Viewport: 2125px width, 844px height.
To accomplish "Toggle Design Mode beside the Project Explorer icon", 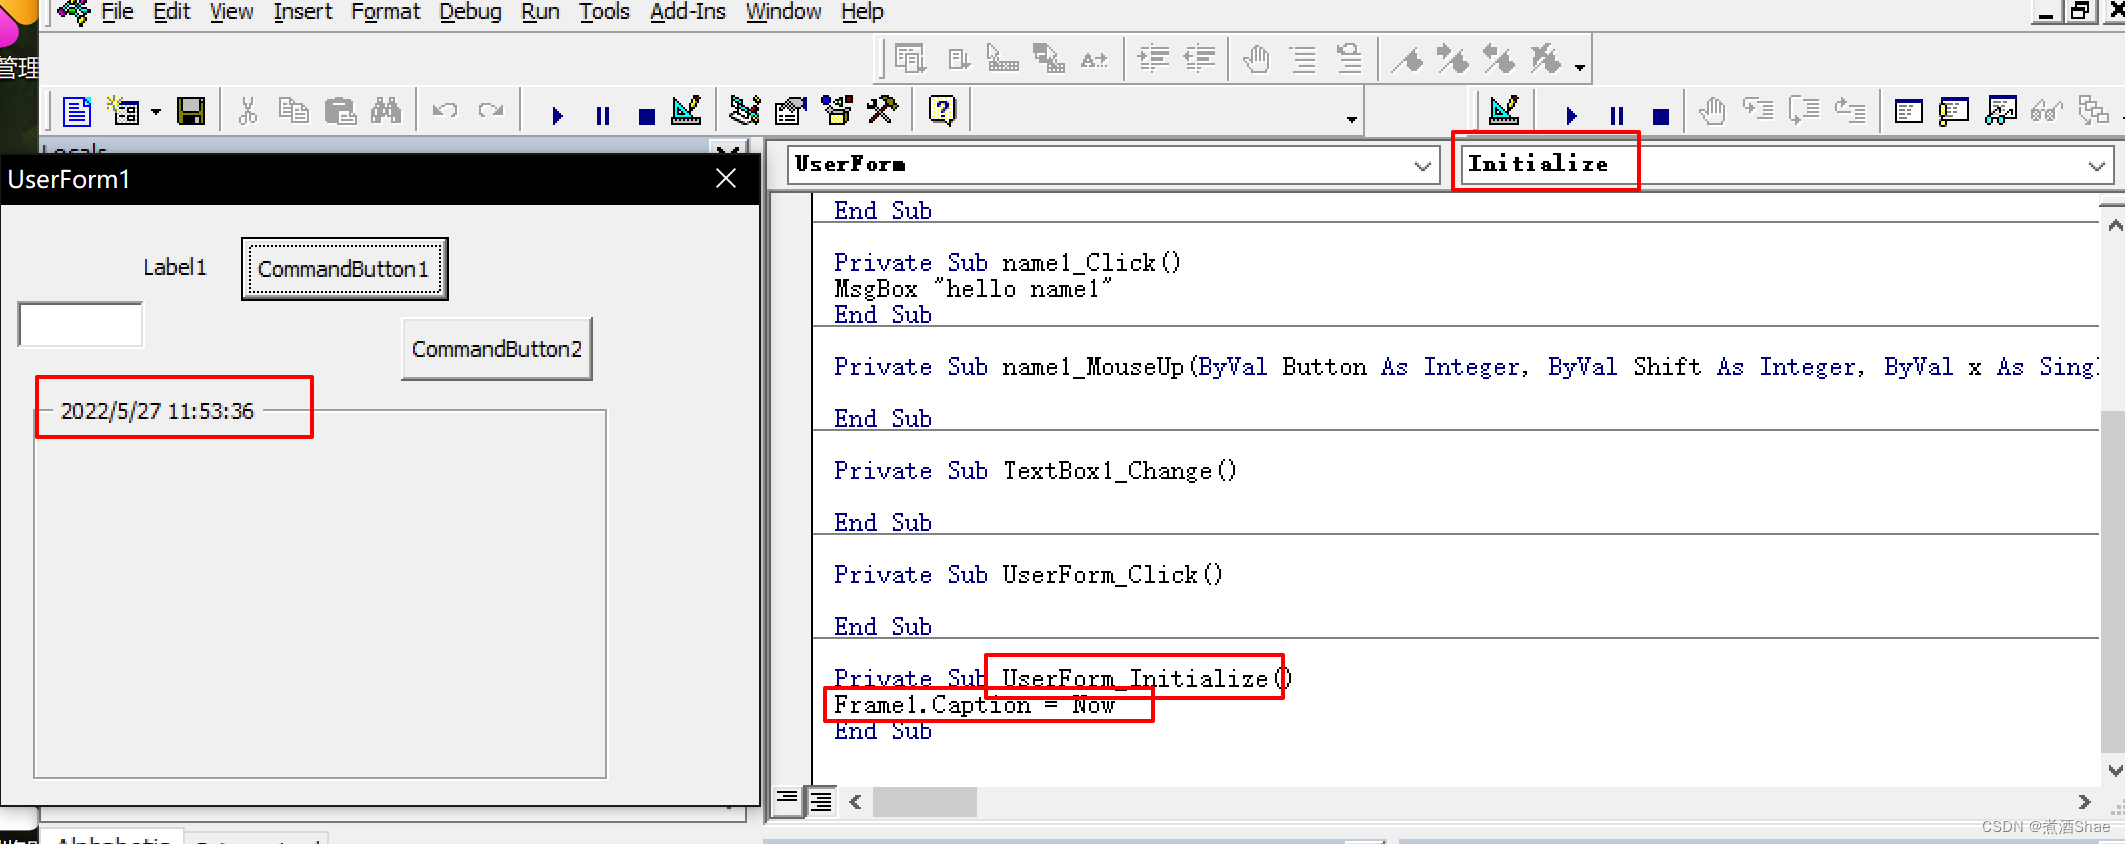I will click(686, 110).
